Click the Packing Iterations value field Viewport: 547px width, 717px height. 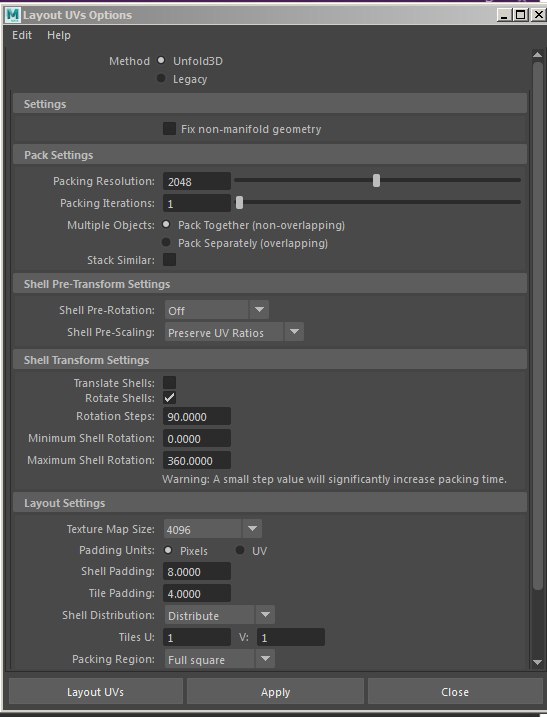pyautogui.click(x=197, y=203)
